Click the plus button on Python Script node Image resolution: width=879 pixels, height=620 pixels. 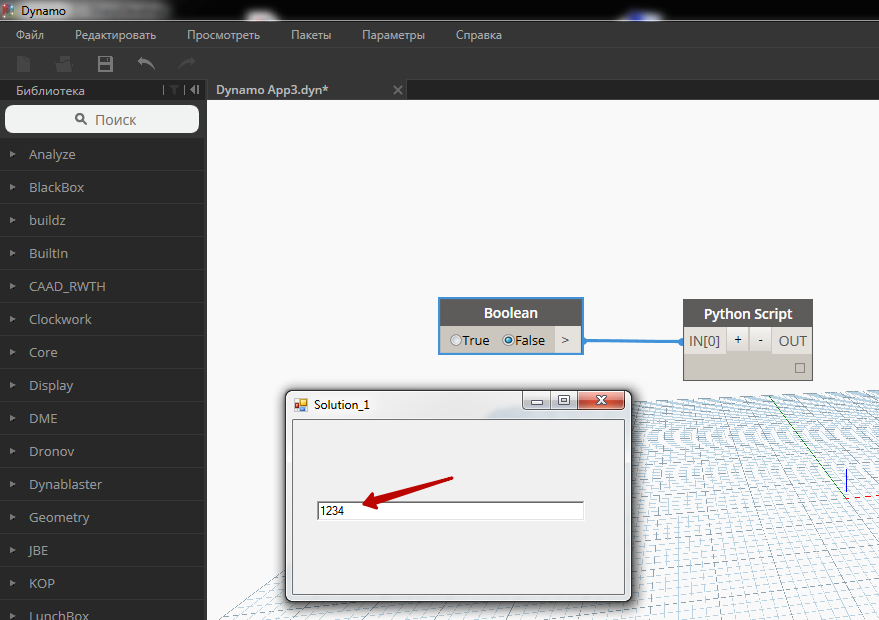click(x=738, y=340)
